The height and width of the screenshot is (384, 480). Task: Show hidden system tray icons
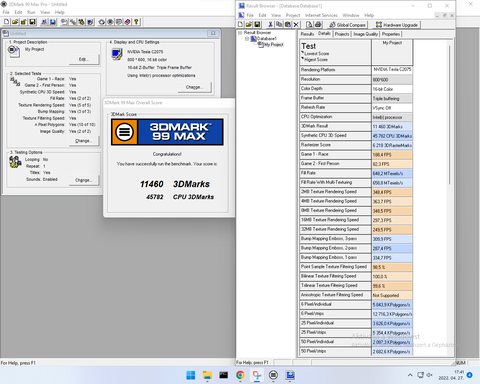pos(410,375)
